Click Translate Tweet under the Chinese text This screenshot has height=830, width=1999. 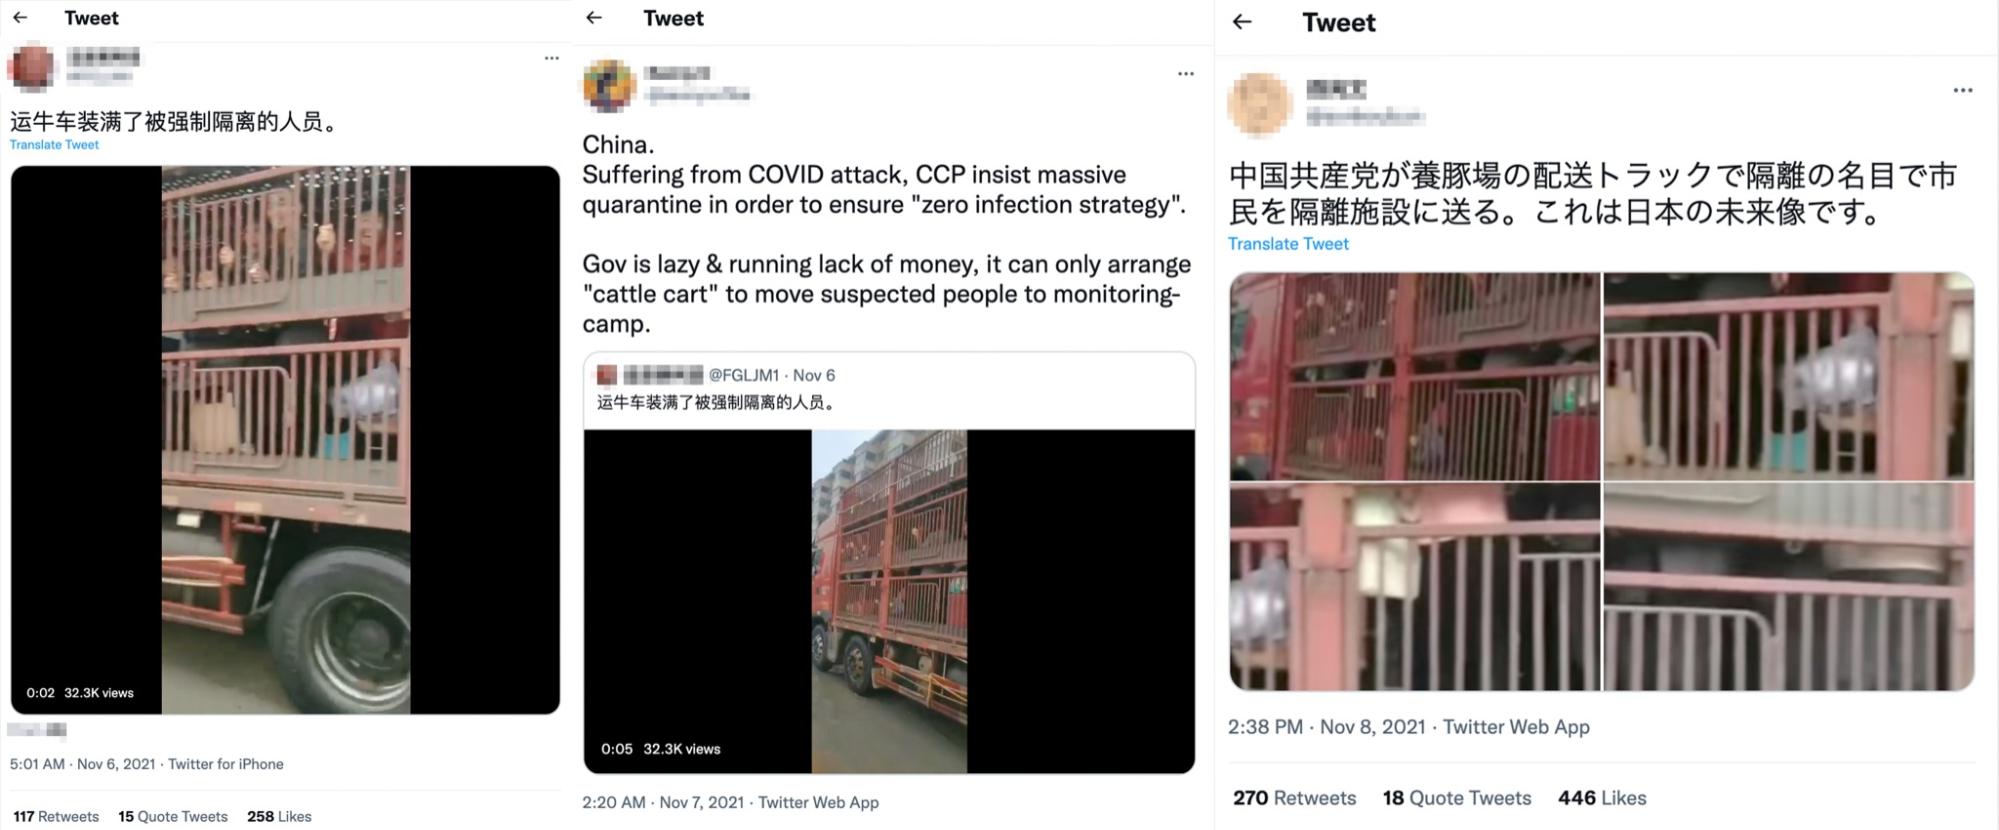(x=54, y=145)
